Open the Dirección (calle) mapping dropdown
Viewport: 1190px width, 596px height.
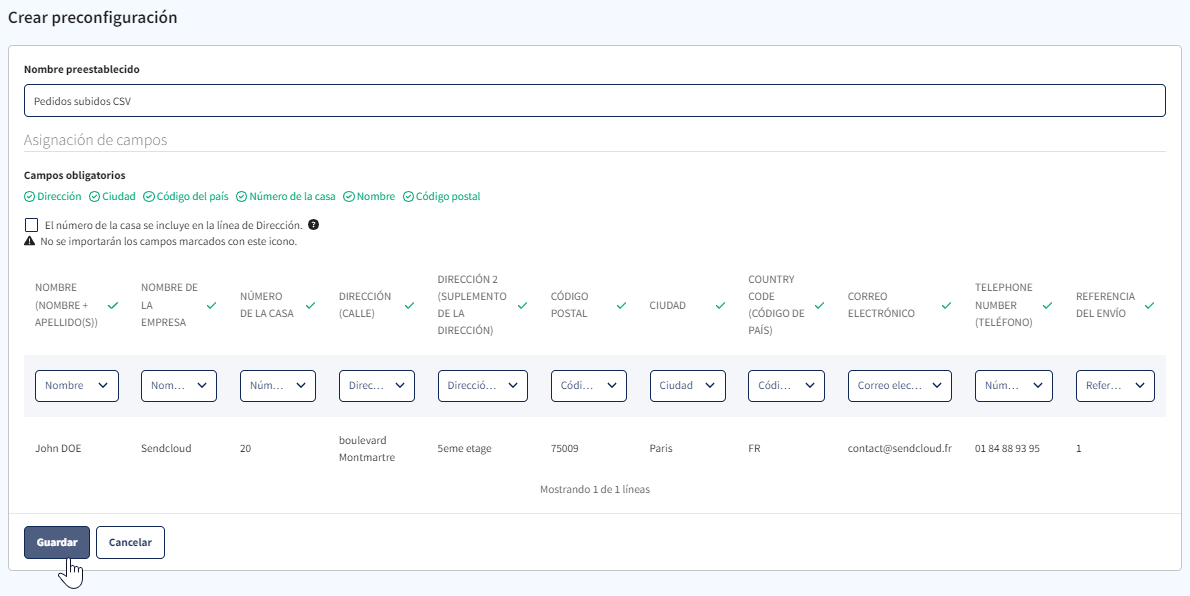(x=376, y=386)
